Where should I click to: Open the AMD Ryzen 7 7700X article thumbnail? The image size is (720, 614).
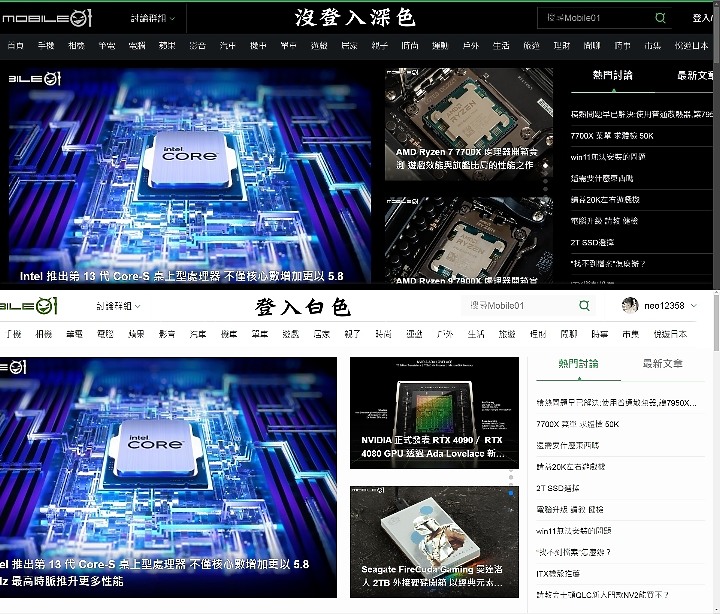(468, 124)
